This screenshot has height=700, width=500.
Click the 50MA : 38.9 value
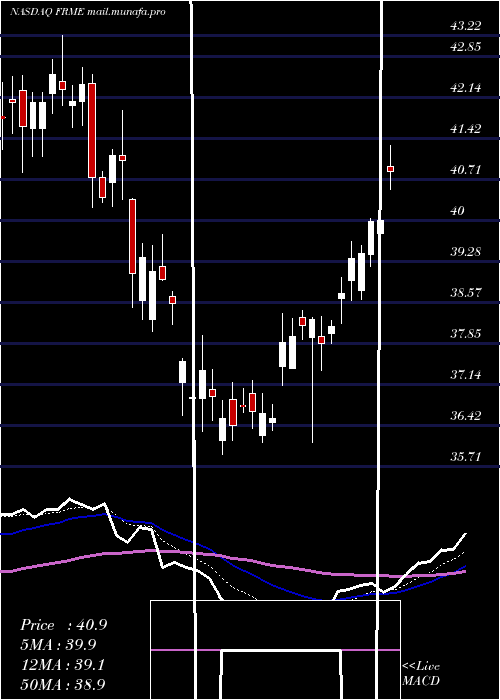pyautogui.click(x=63, y=684)
